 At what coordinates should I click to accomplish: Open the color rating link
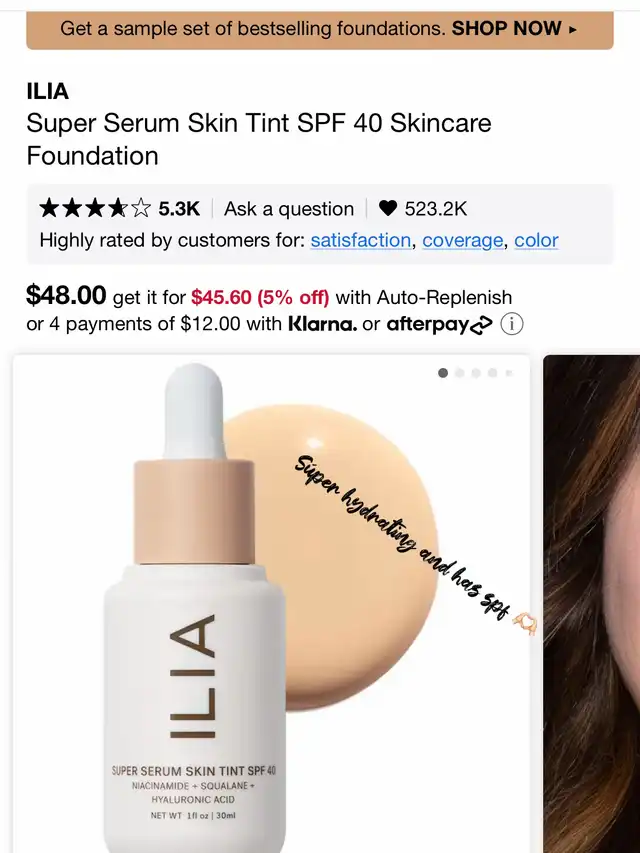537,240
